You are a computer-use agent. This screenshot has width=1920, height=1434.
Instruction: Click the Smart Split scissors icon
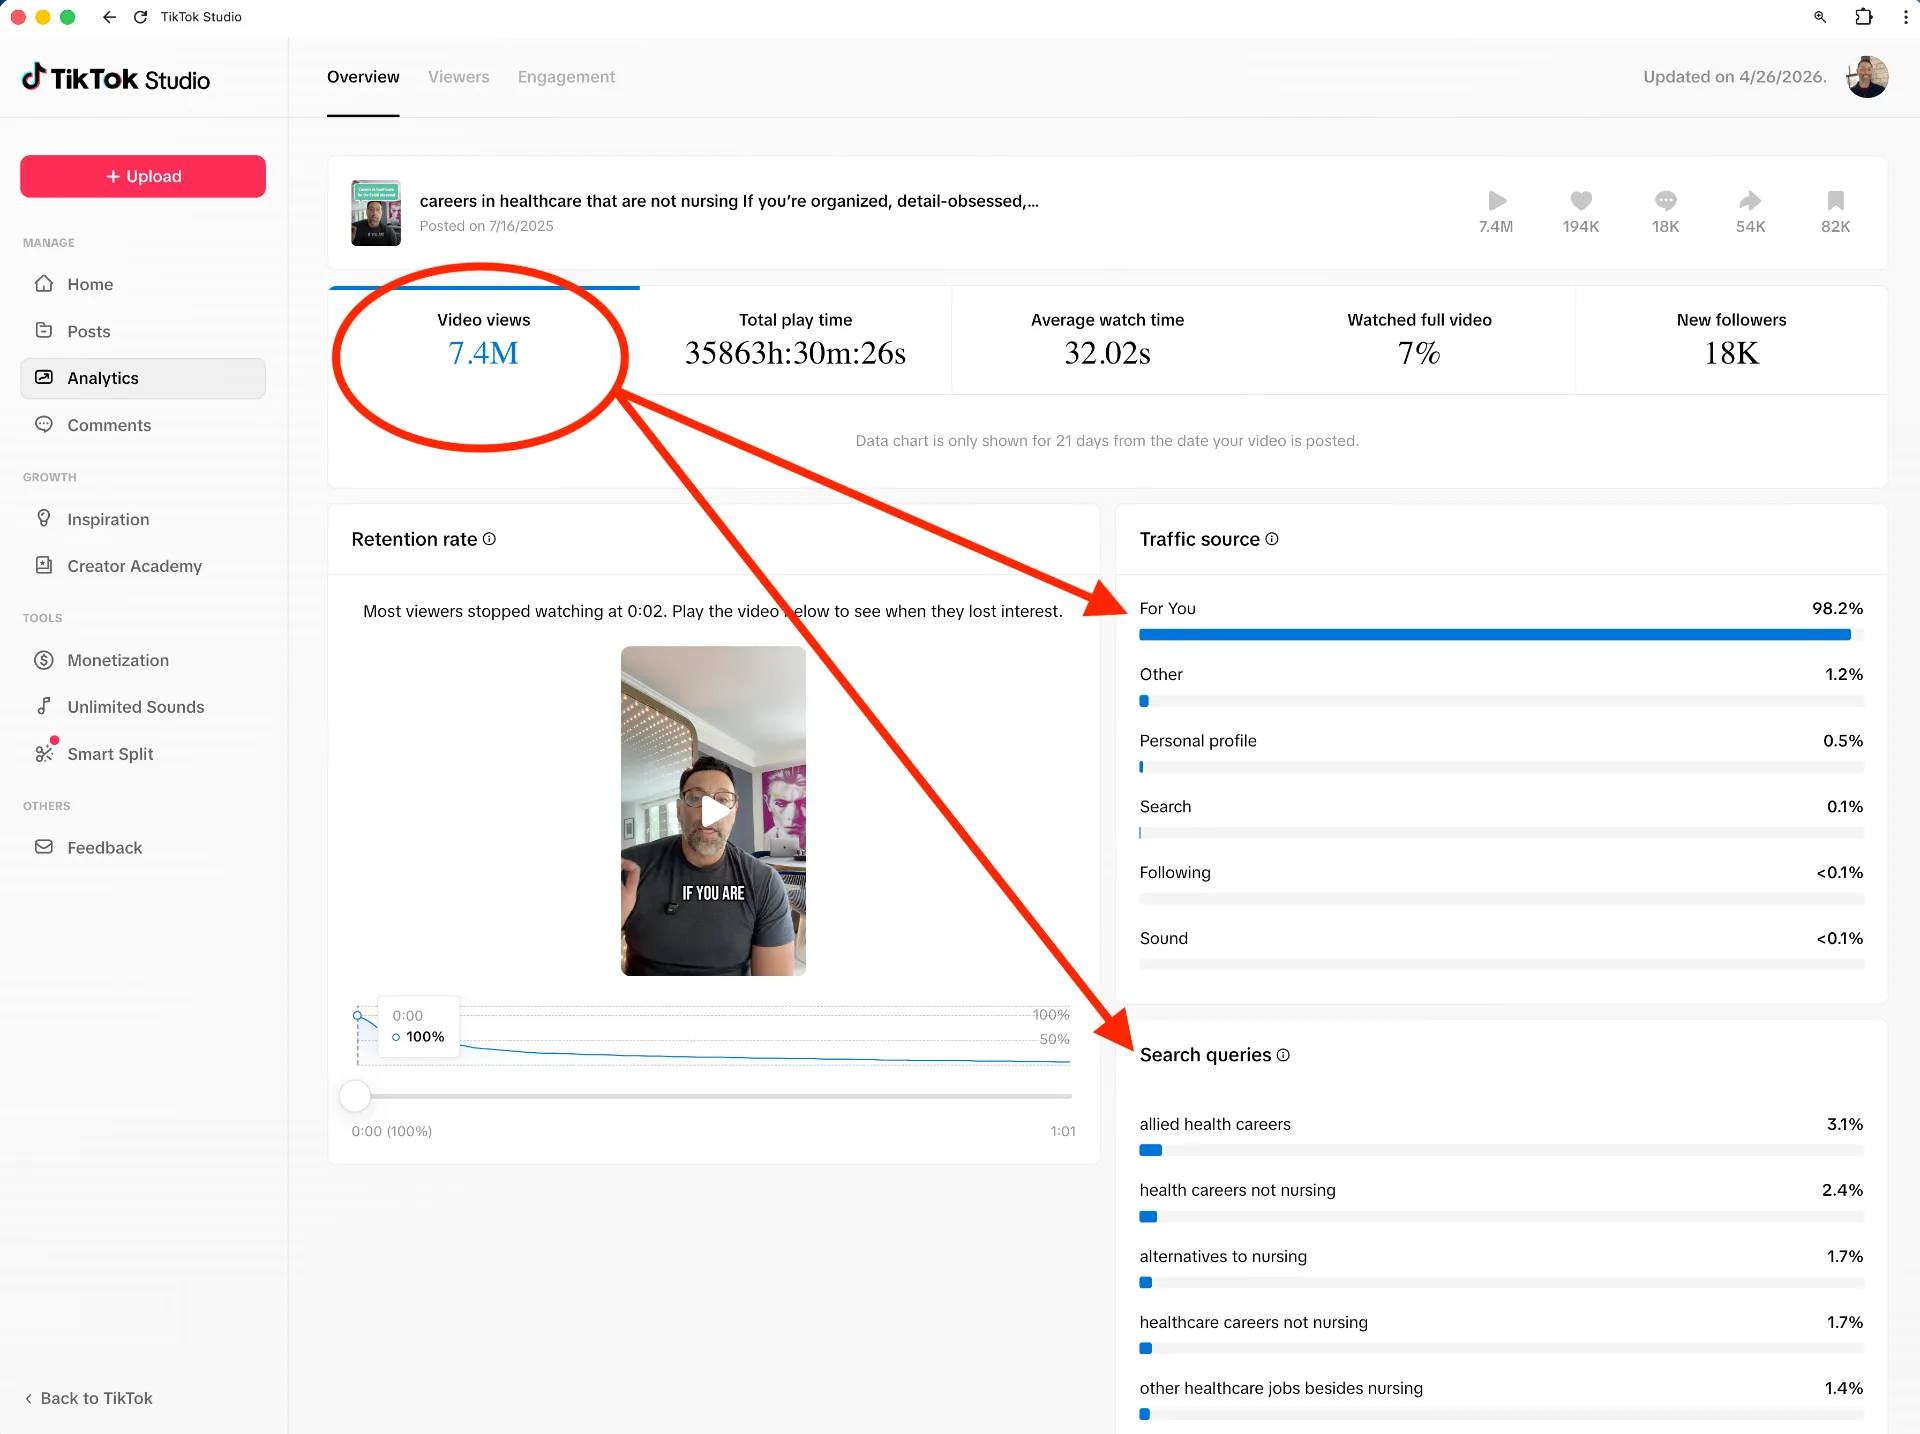pyautogui.click(x=44, y=753)
